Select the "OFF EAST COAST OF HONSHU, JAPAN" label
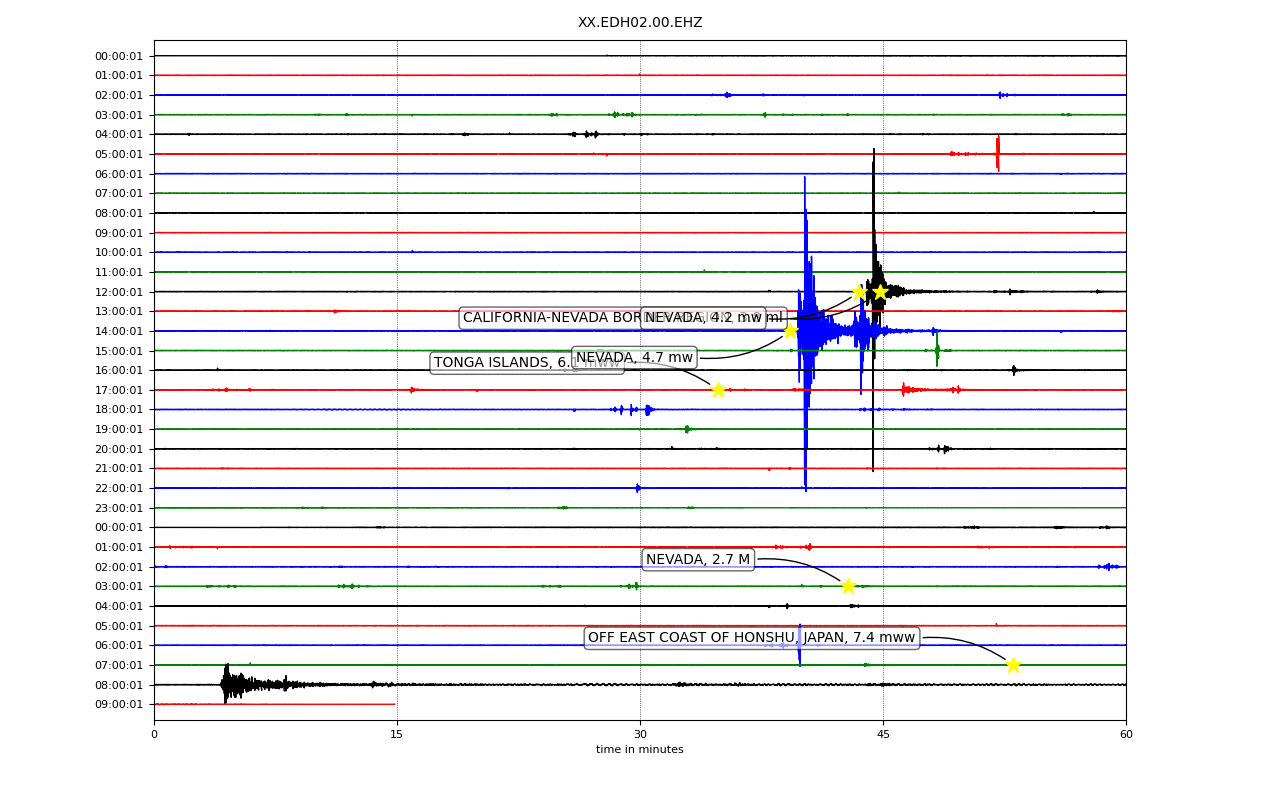The height and width of the screenshot is (800, 1280). click(751, 638)
